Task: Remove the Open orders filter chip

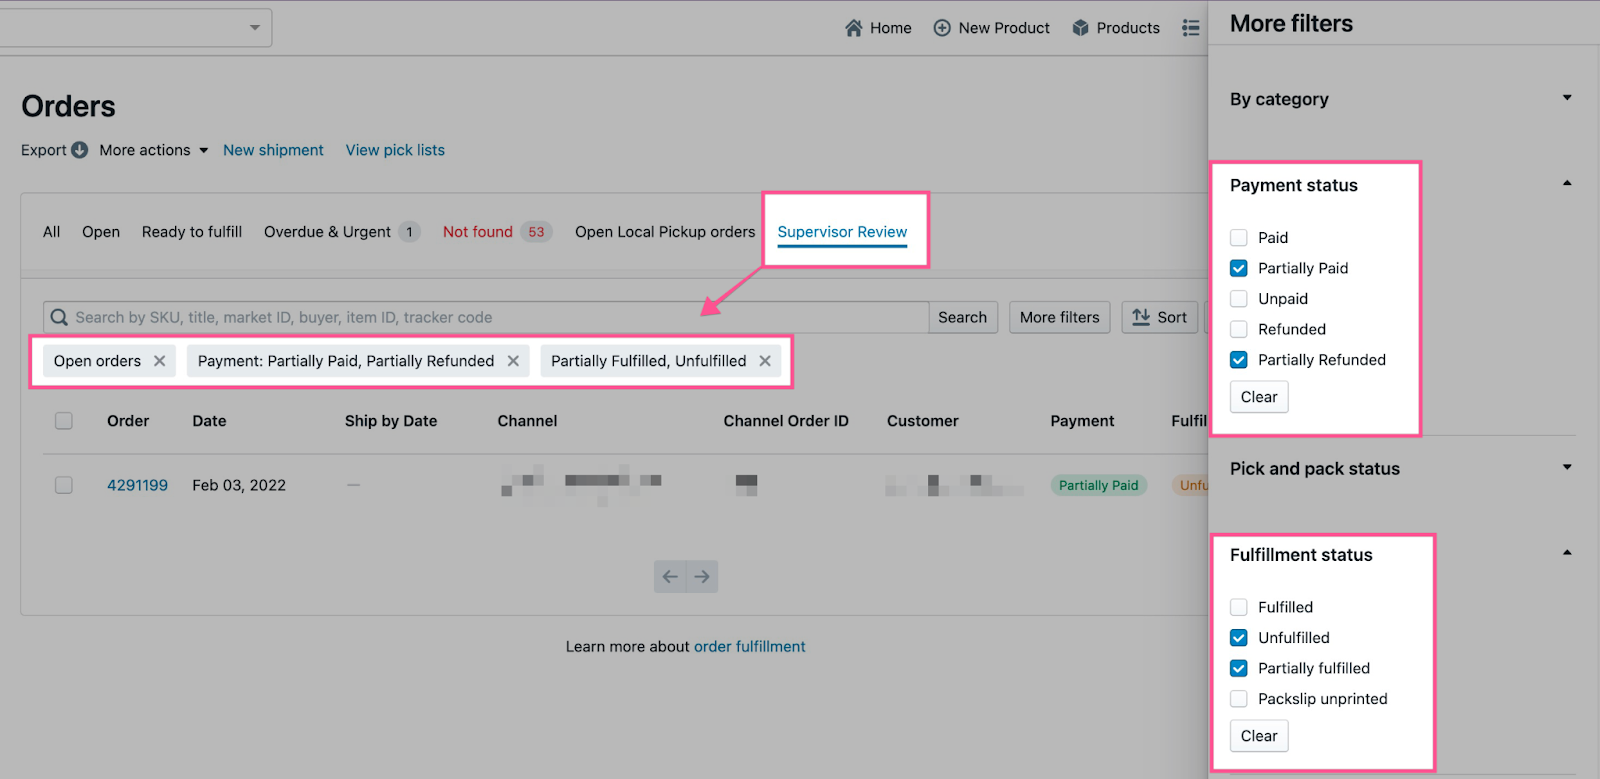Action: pos(160,361)
